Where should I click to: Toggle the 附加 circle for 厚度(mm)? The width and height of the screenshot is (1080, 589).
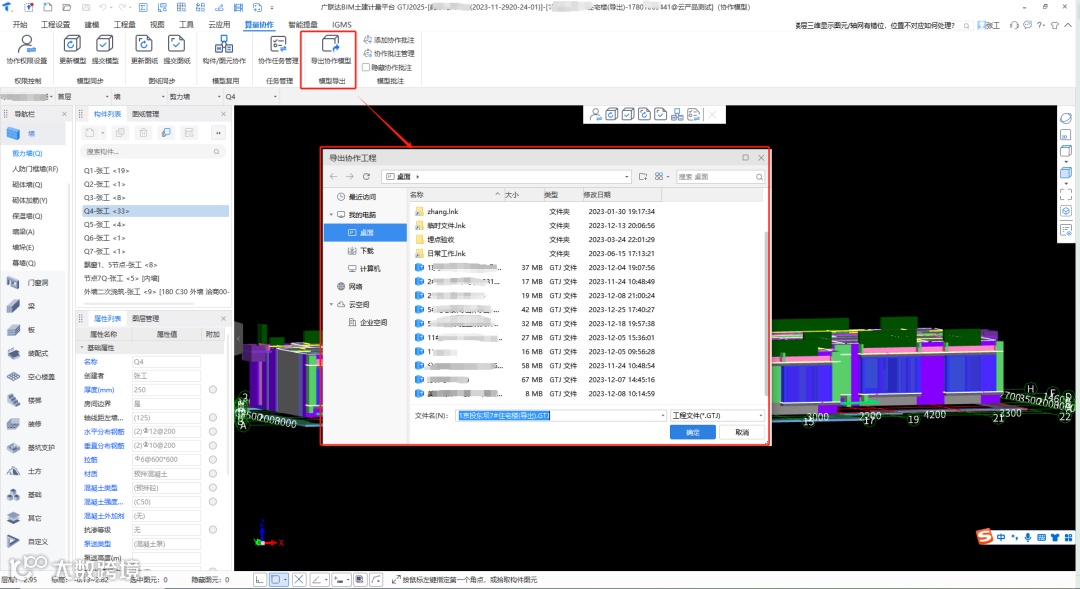click(x=213, y=390)
